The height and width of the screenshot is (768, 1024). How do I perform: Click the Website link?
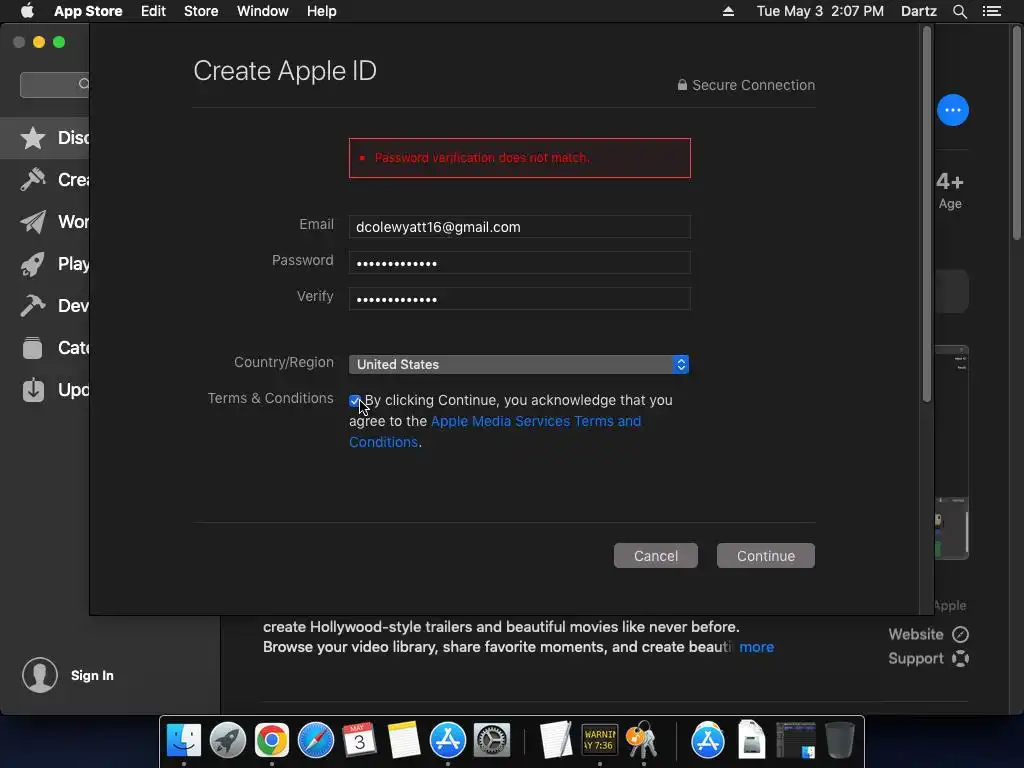pos(916,634)
